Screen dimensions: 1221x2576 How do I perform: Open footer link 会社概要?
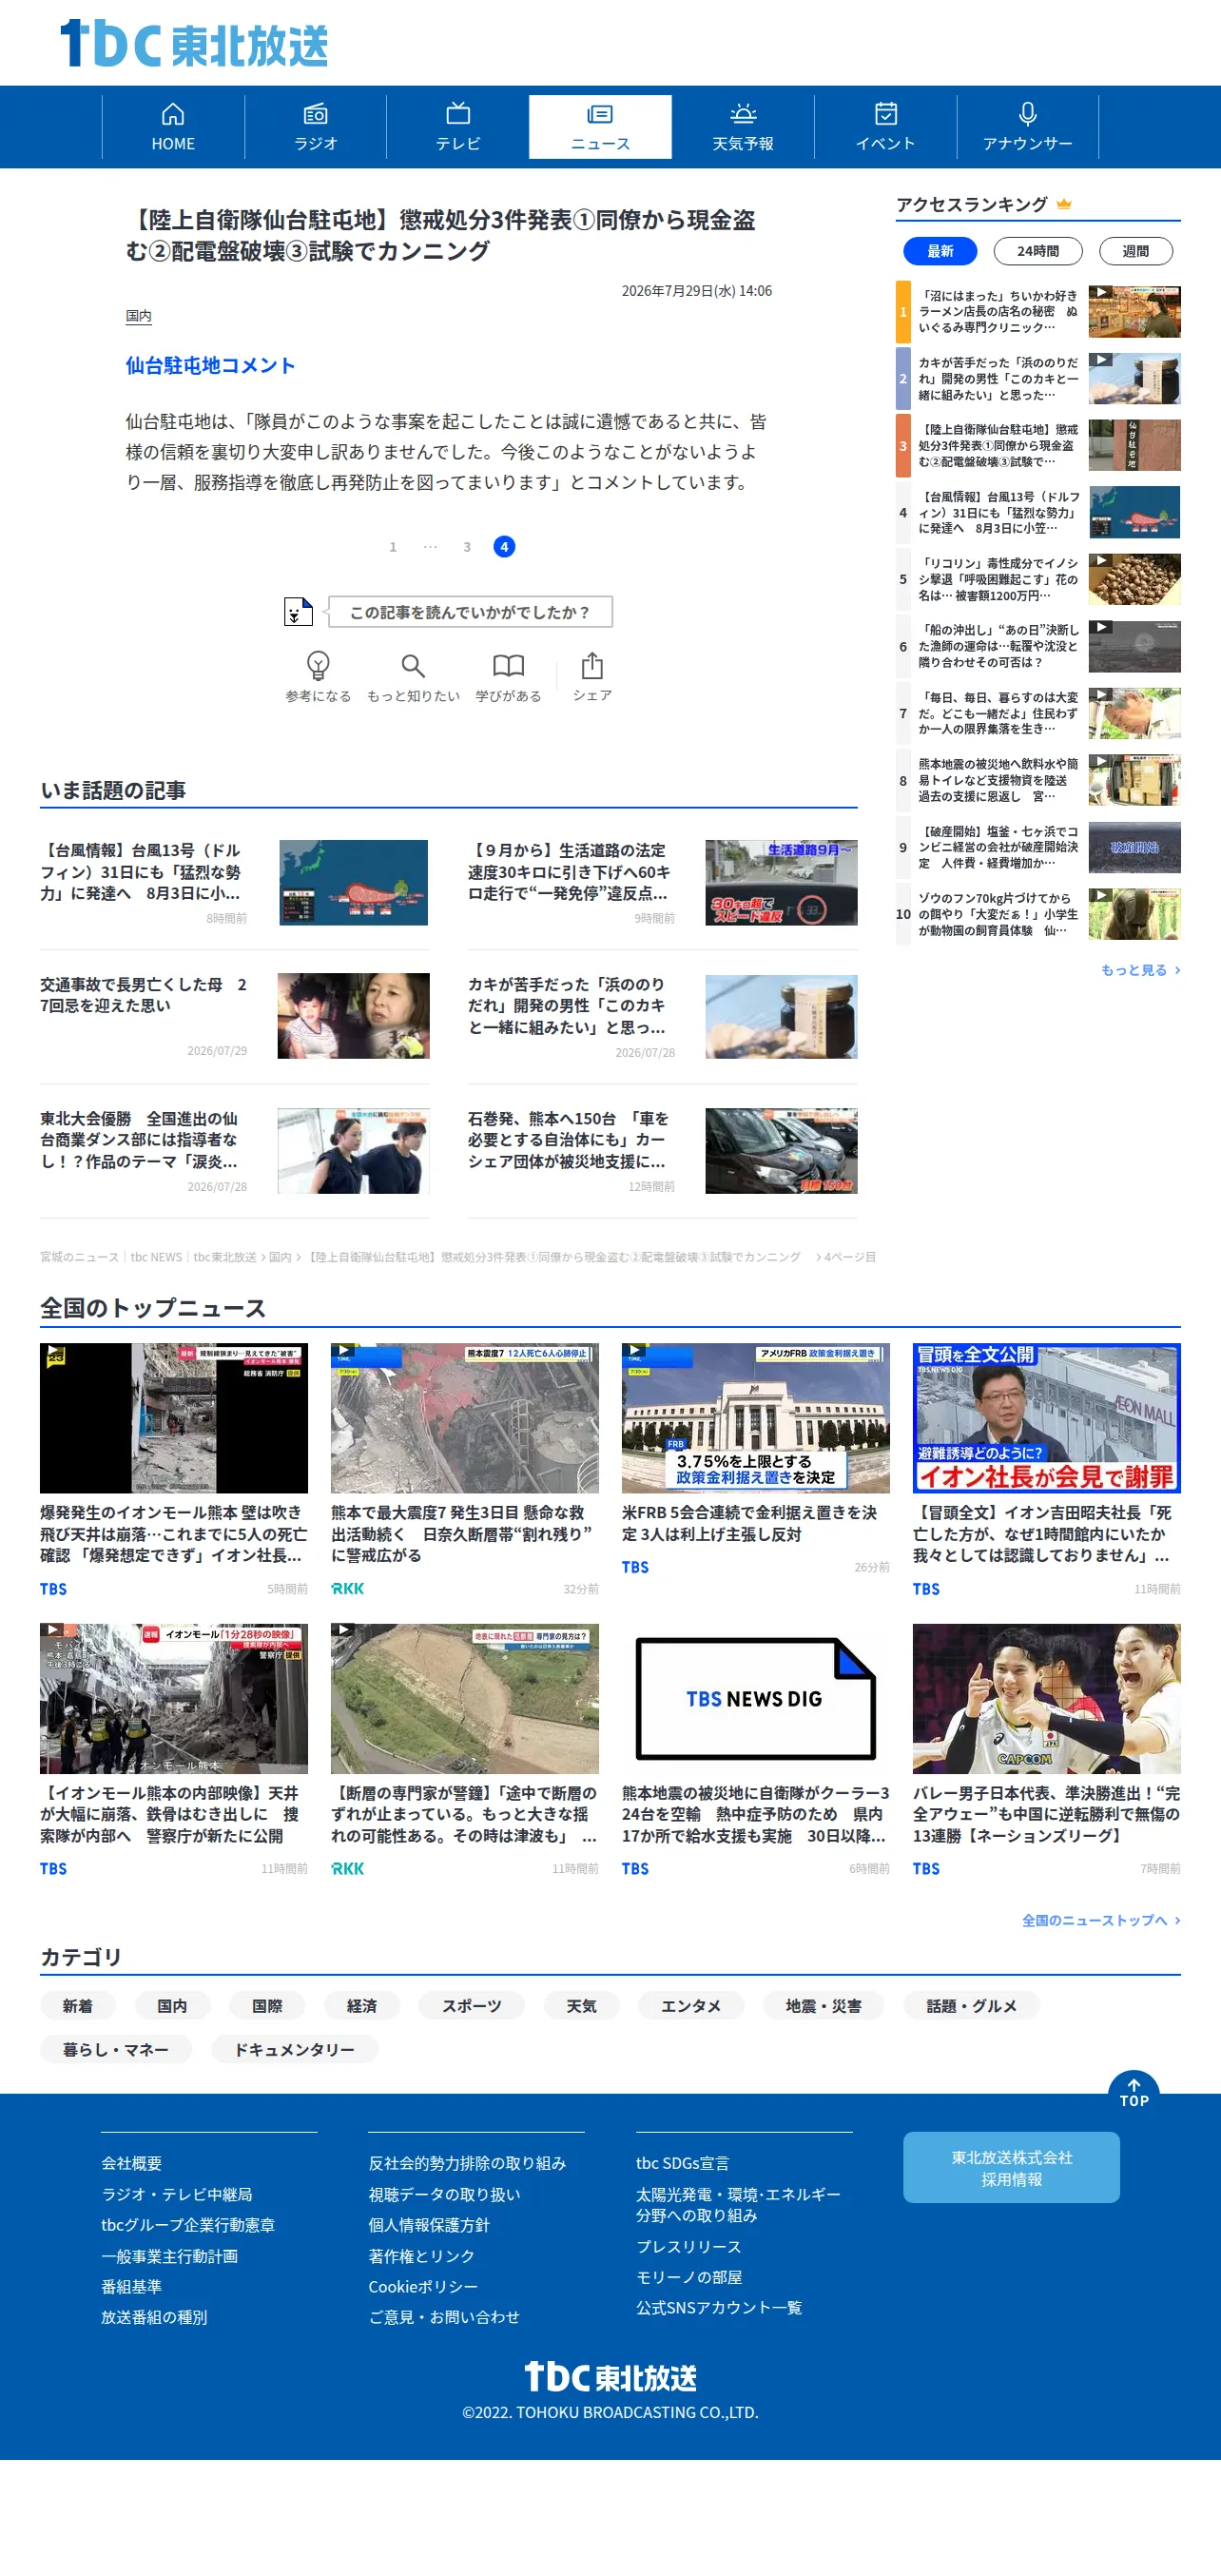[x=131, y=2163]
